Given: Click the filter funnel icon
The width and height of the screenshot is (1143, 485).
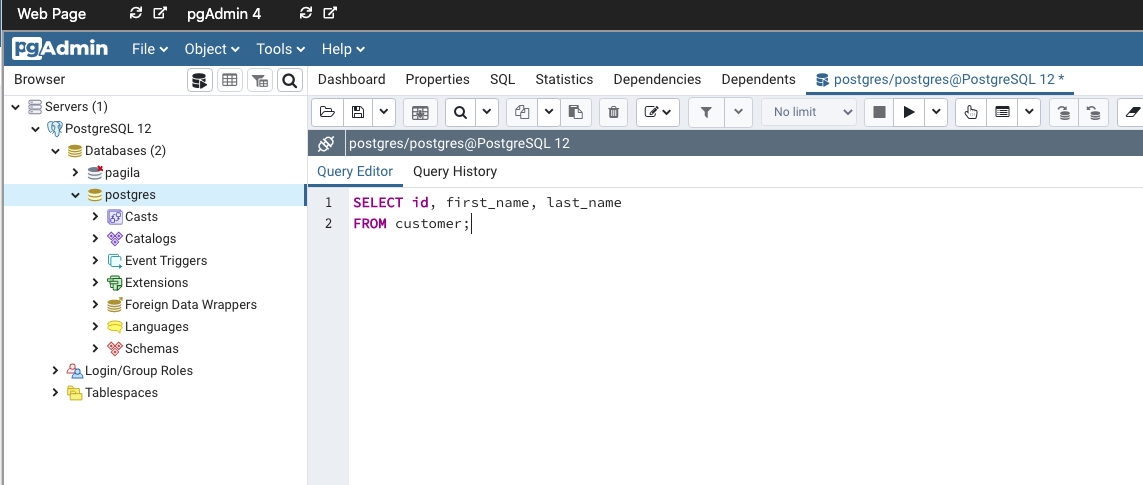Looking at the screenshot, I should point(706,112).
